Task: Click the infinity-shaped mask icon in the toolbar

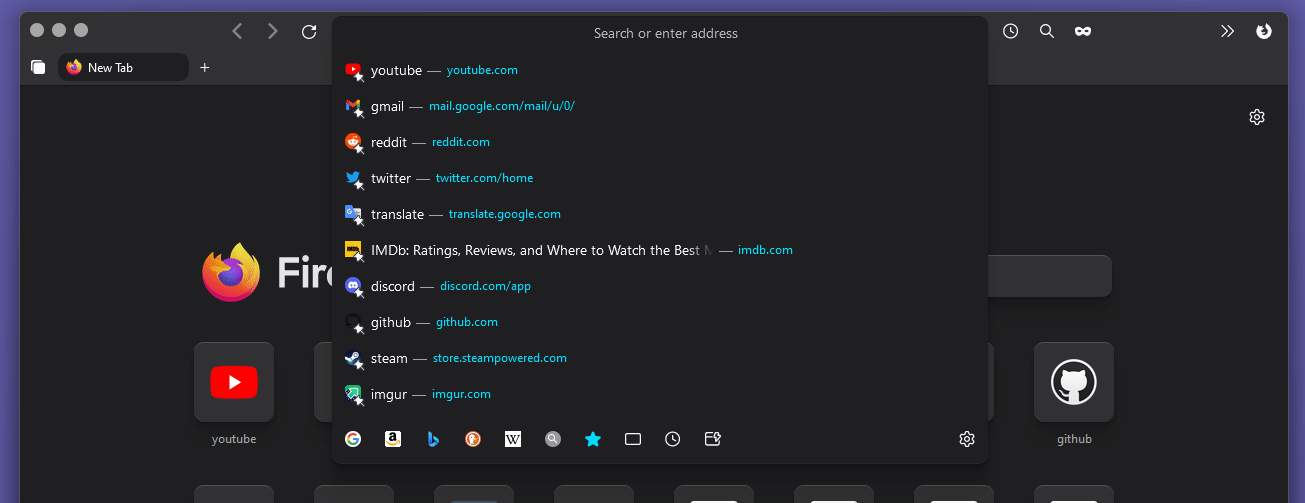Action: (1082, 31)
